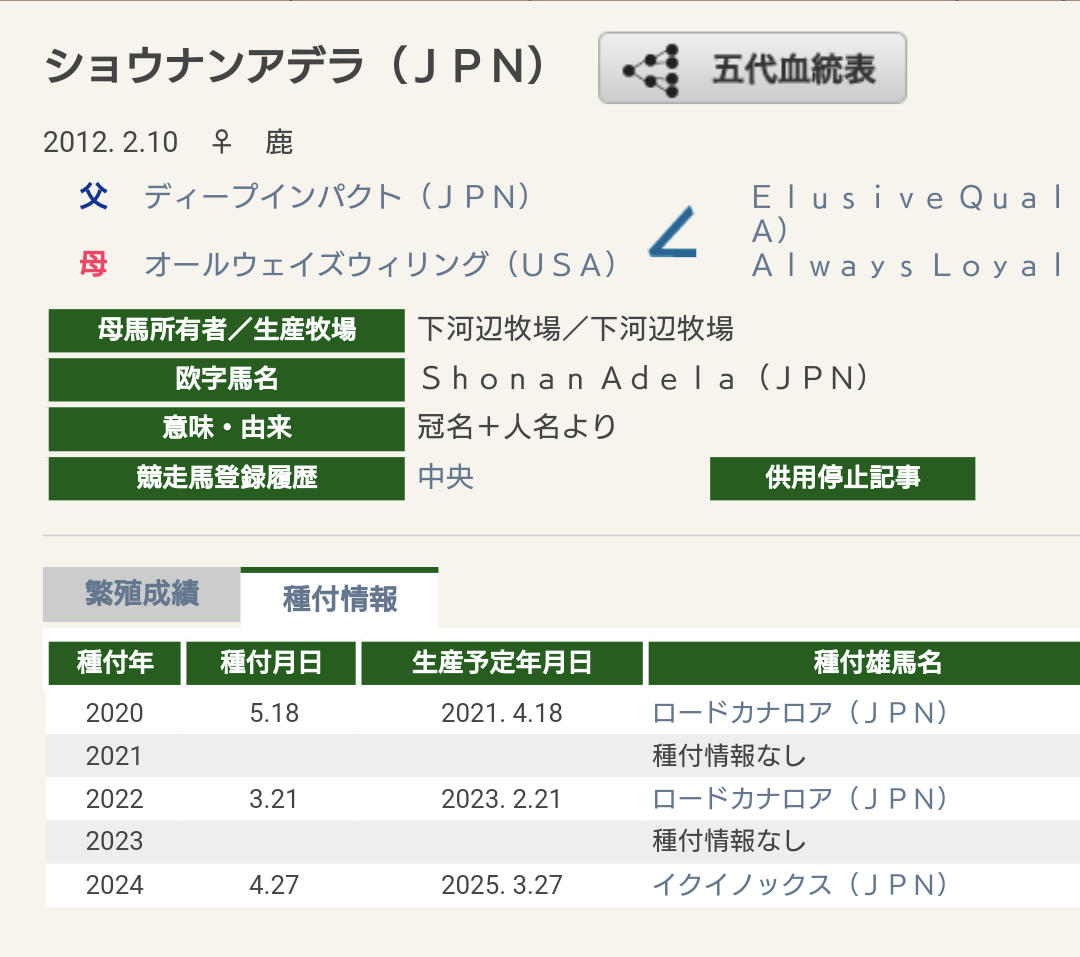
Task: Click the 生産予定年月日 column header
Action: pos(502,663)
